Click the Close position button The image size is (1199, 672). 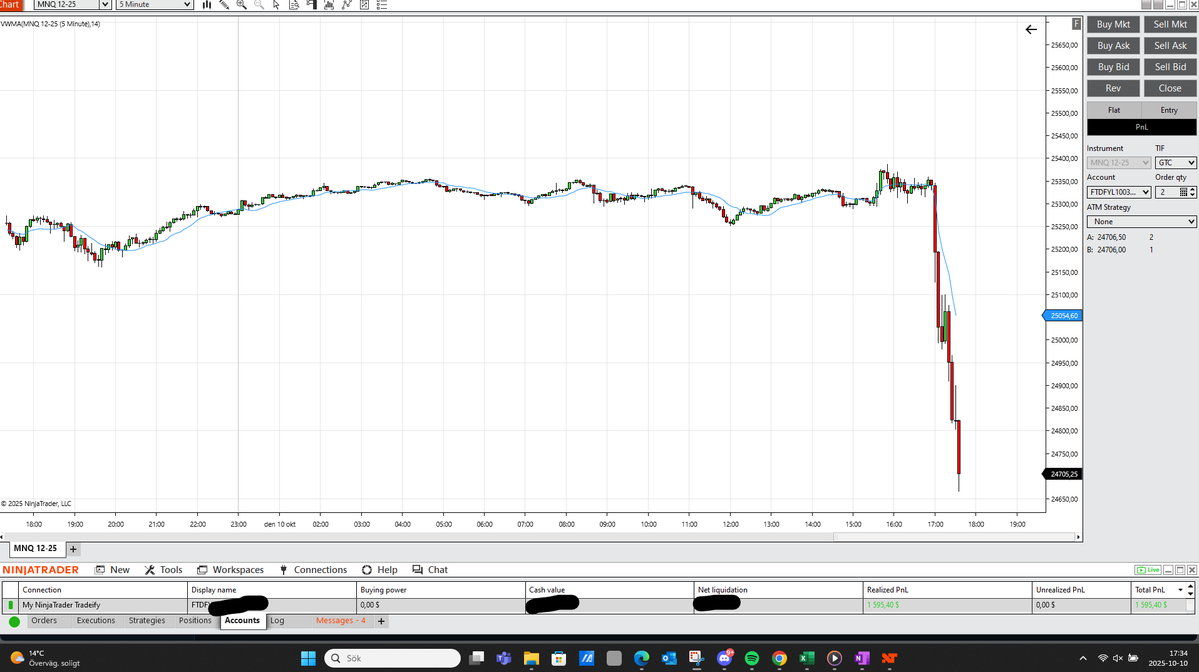pos(1170,89)
